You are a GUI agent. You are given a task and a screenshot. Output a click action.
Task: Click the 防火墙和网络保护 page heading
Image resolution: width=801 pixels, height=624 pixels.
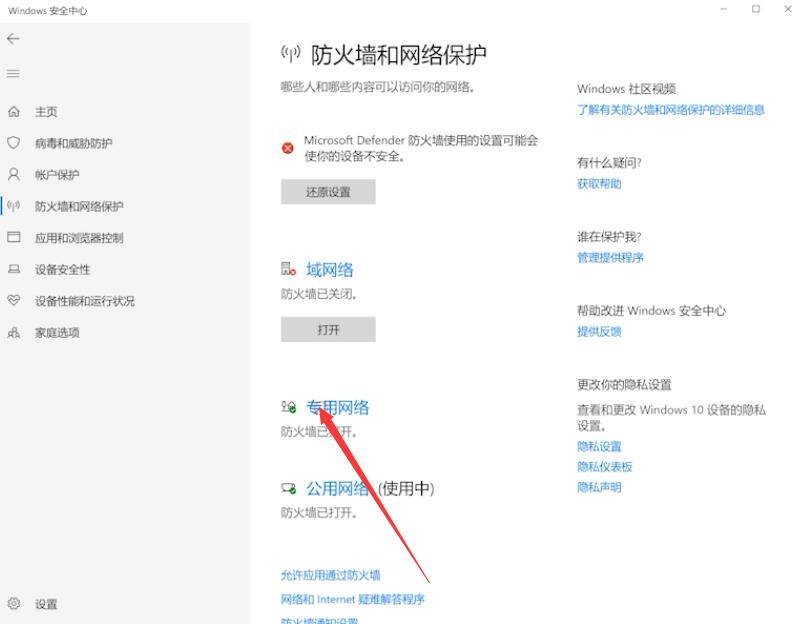click(x=398, y=55)
